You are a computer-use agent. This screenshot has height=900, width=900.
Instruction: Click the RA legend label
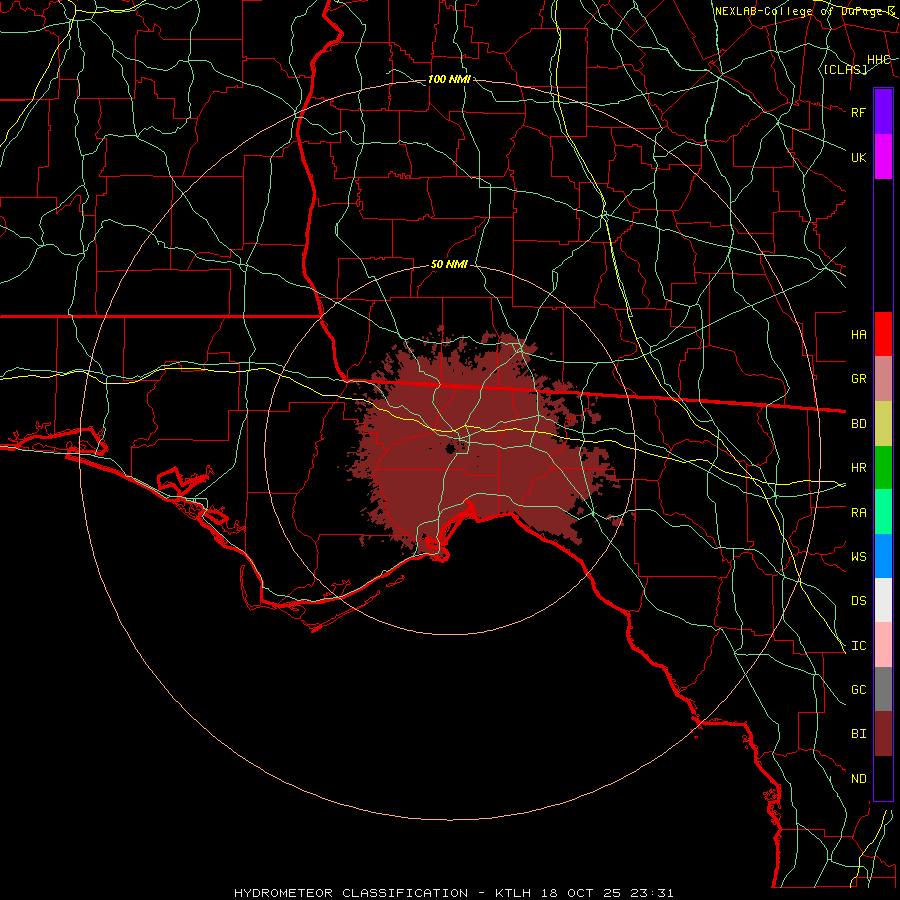click(859, 513)
